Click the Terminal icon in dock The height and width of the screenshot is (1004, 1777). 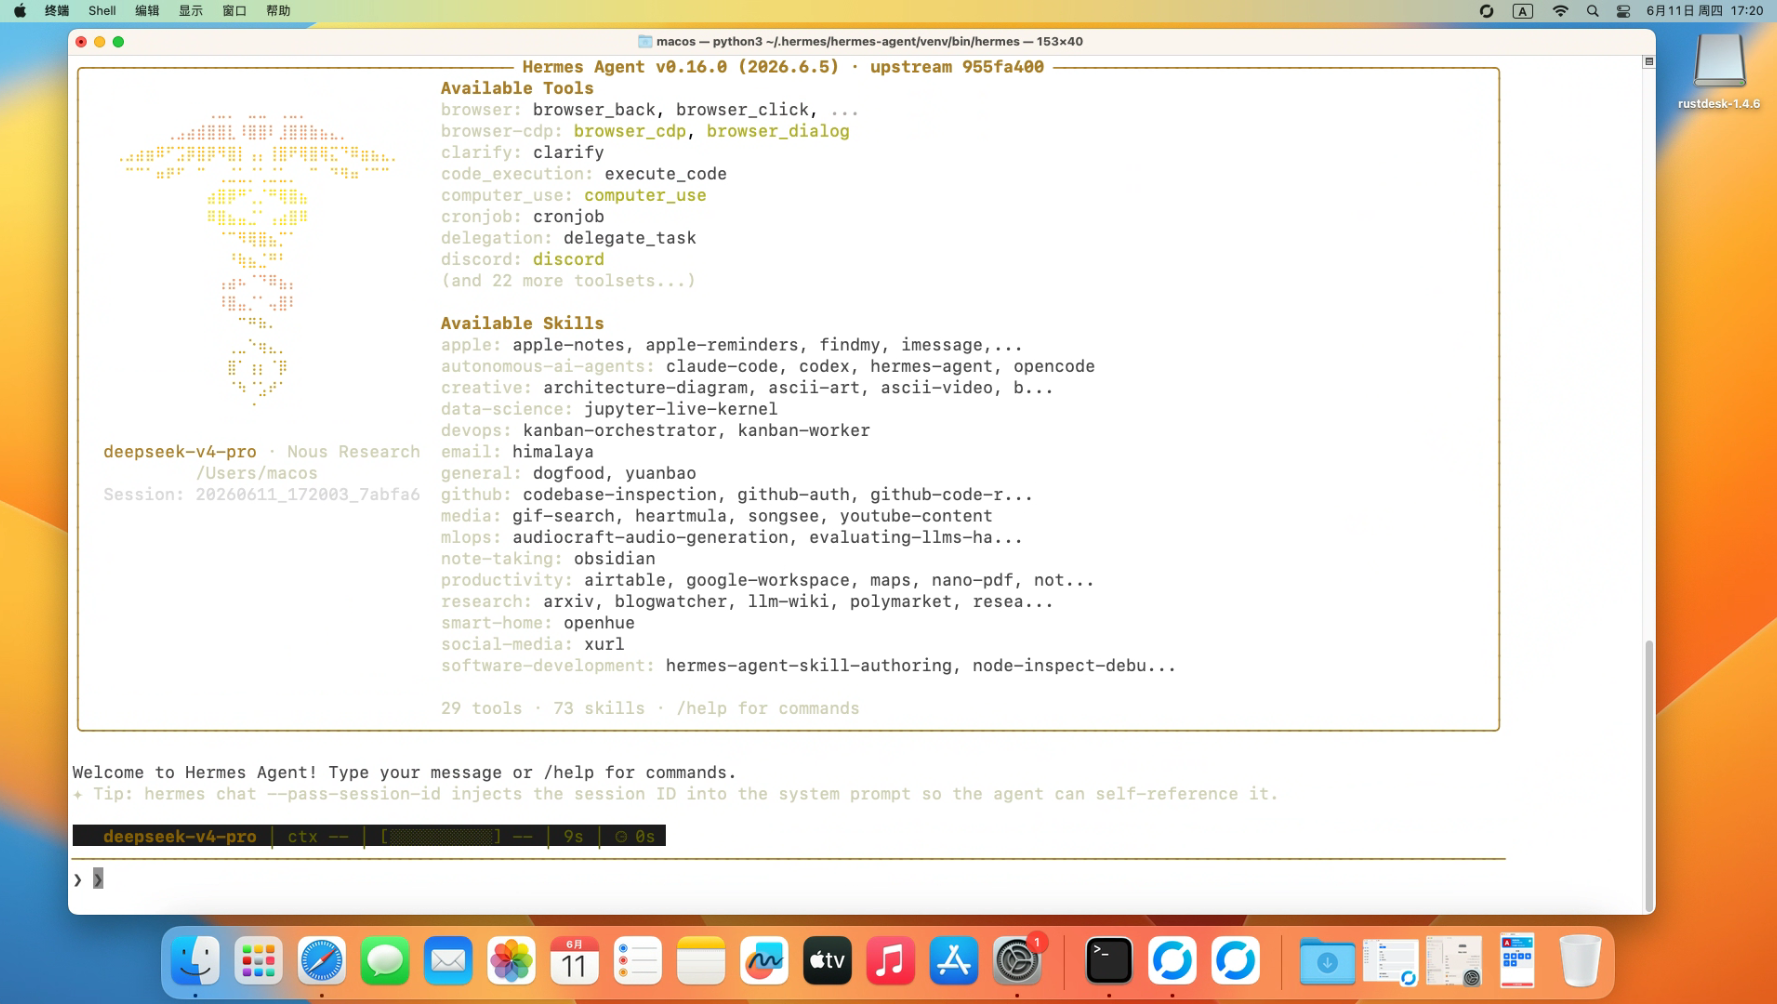point(1109,961)
